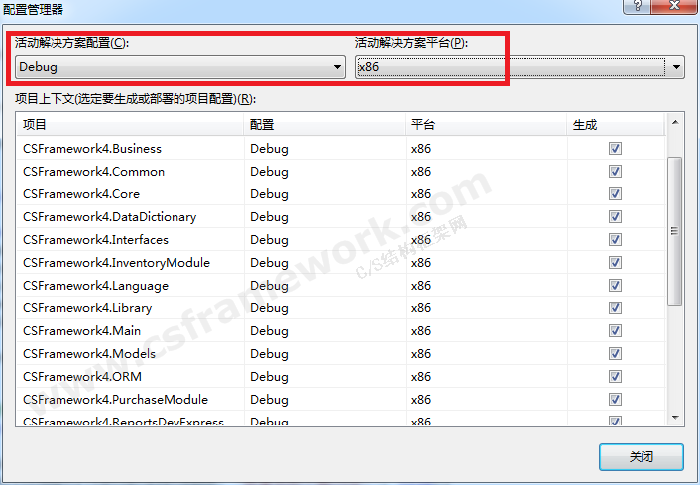Viewport: 700px width, 485px height.
Task: Toggle the CSFramework4.Main build checkbox
Action: click(x=615, y=331)
